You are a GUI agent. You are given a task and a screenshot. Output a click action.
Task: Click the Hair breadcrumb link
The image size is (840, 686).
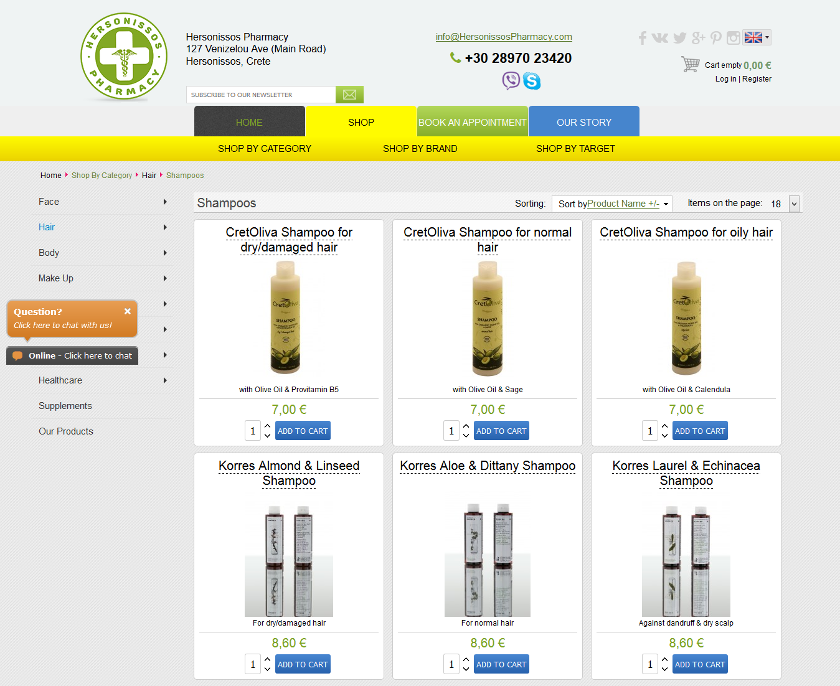point(148,175)
